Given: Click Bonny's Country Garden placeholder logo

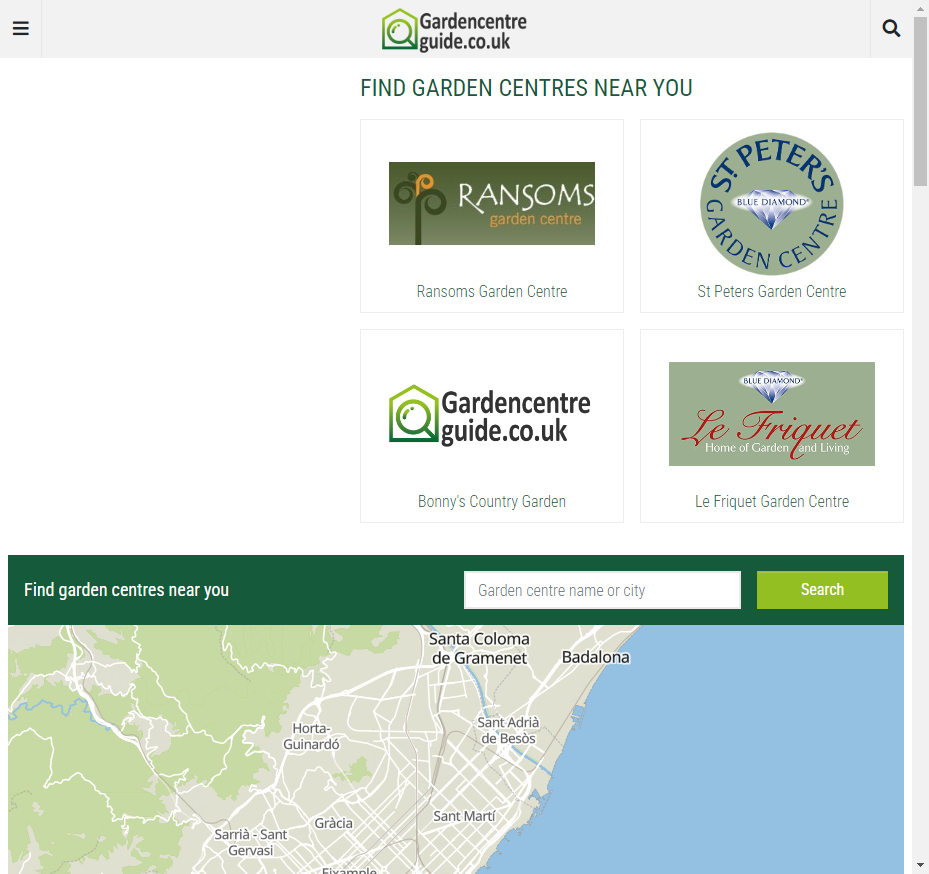Looking at the screenshot, I should coord(491,414).
